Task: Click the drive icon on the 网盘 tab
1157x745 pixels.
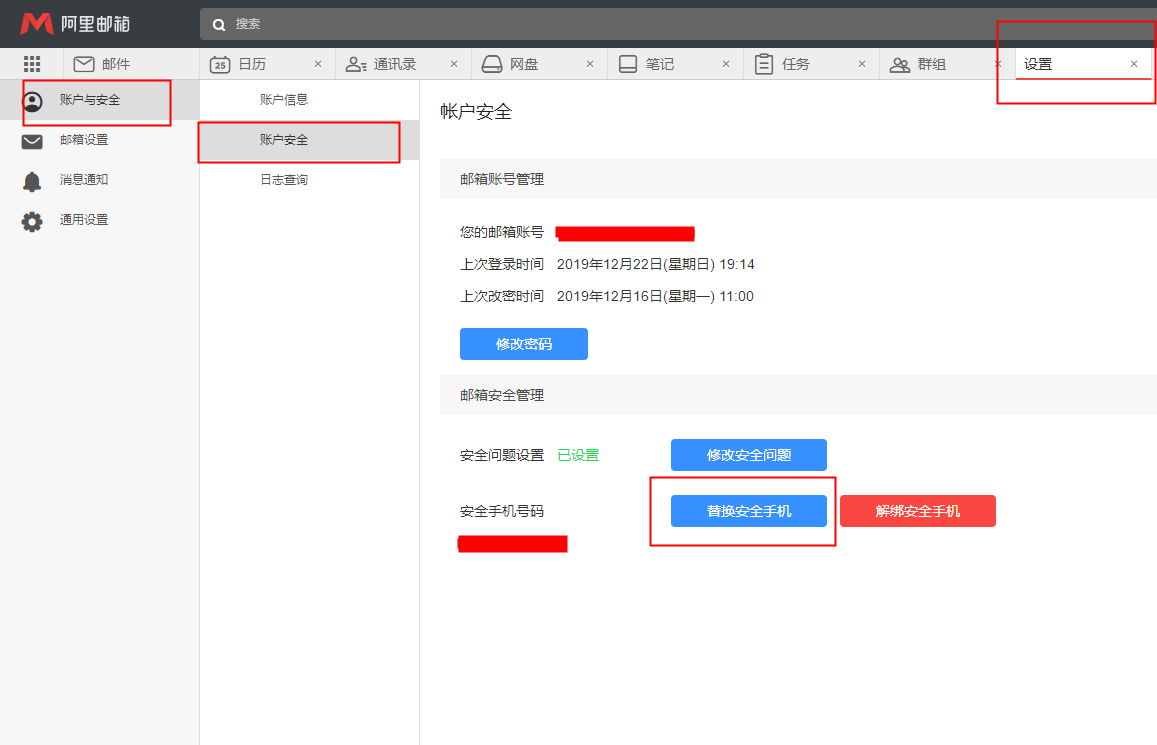Action: 491,63
